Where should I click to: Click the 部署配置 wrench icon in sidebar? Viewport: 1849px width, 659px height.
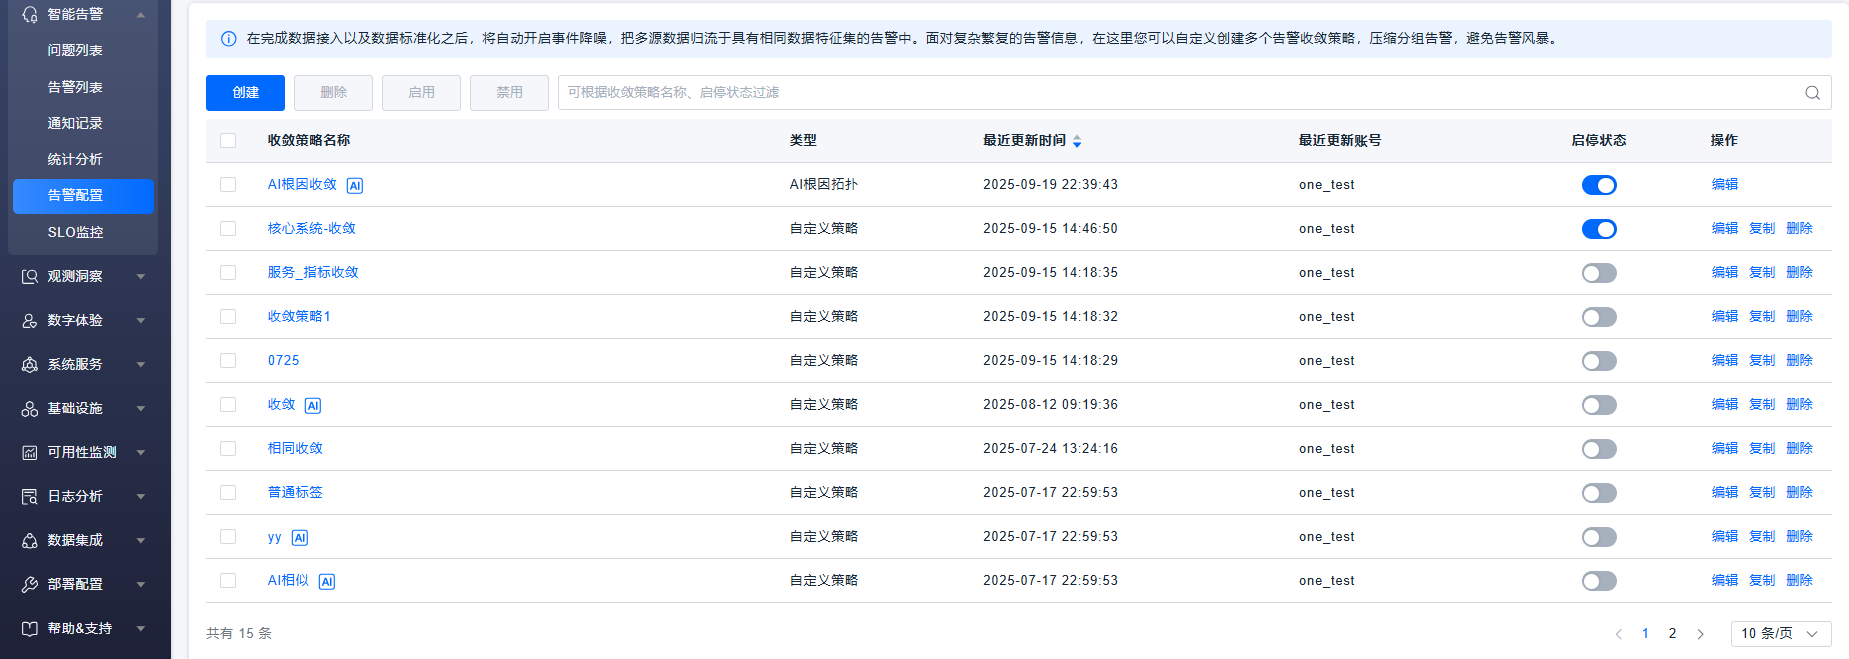point(30,584)
